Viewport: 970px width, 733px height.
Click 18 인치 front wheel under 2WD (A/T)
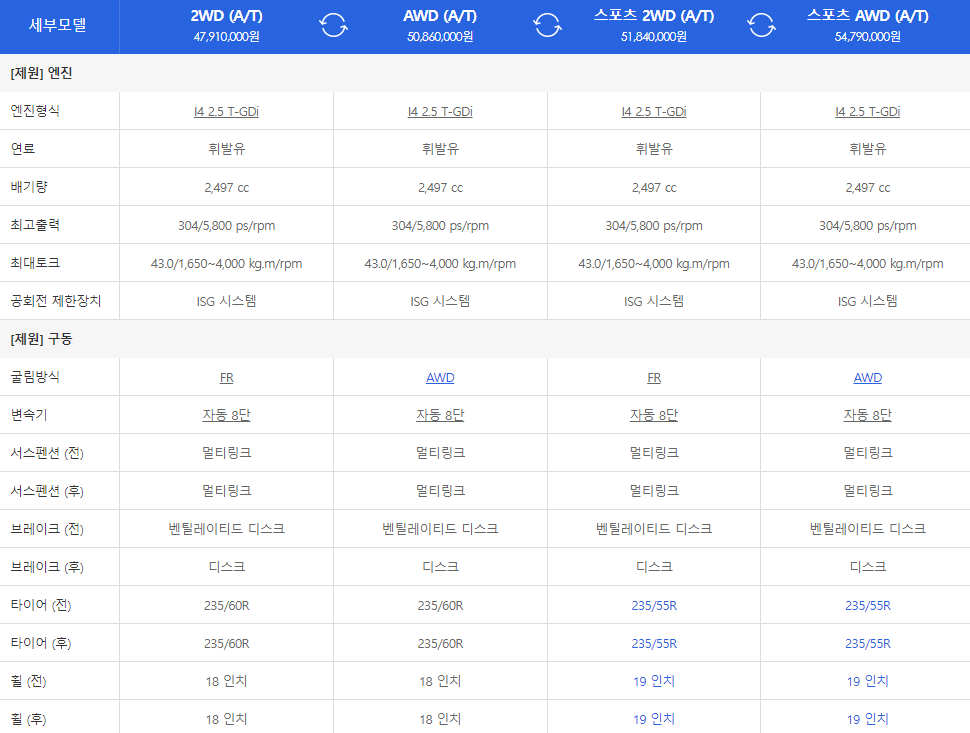point(226,681)
